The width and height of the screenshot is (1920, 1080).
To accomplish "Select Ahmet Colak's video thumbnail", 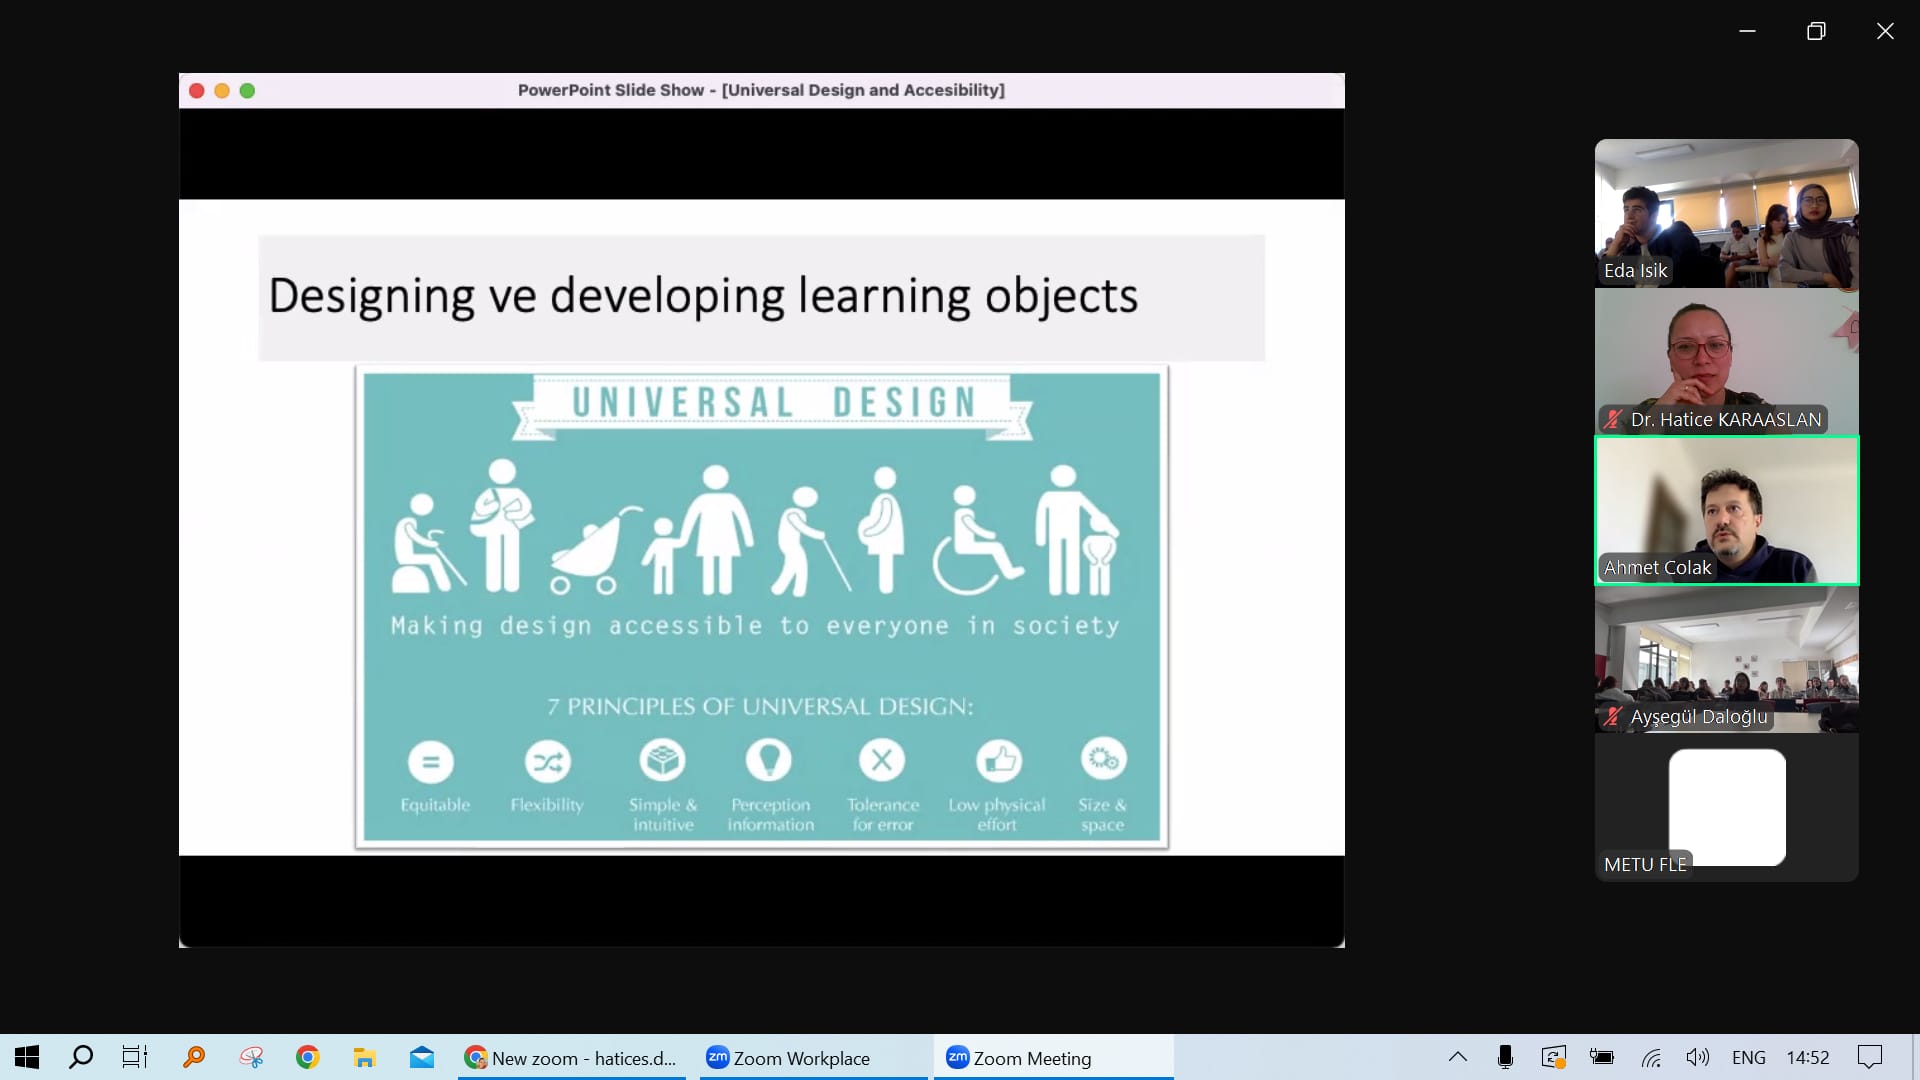I will point(1726,510).
